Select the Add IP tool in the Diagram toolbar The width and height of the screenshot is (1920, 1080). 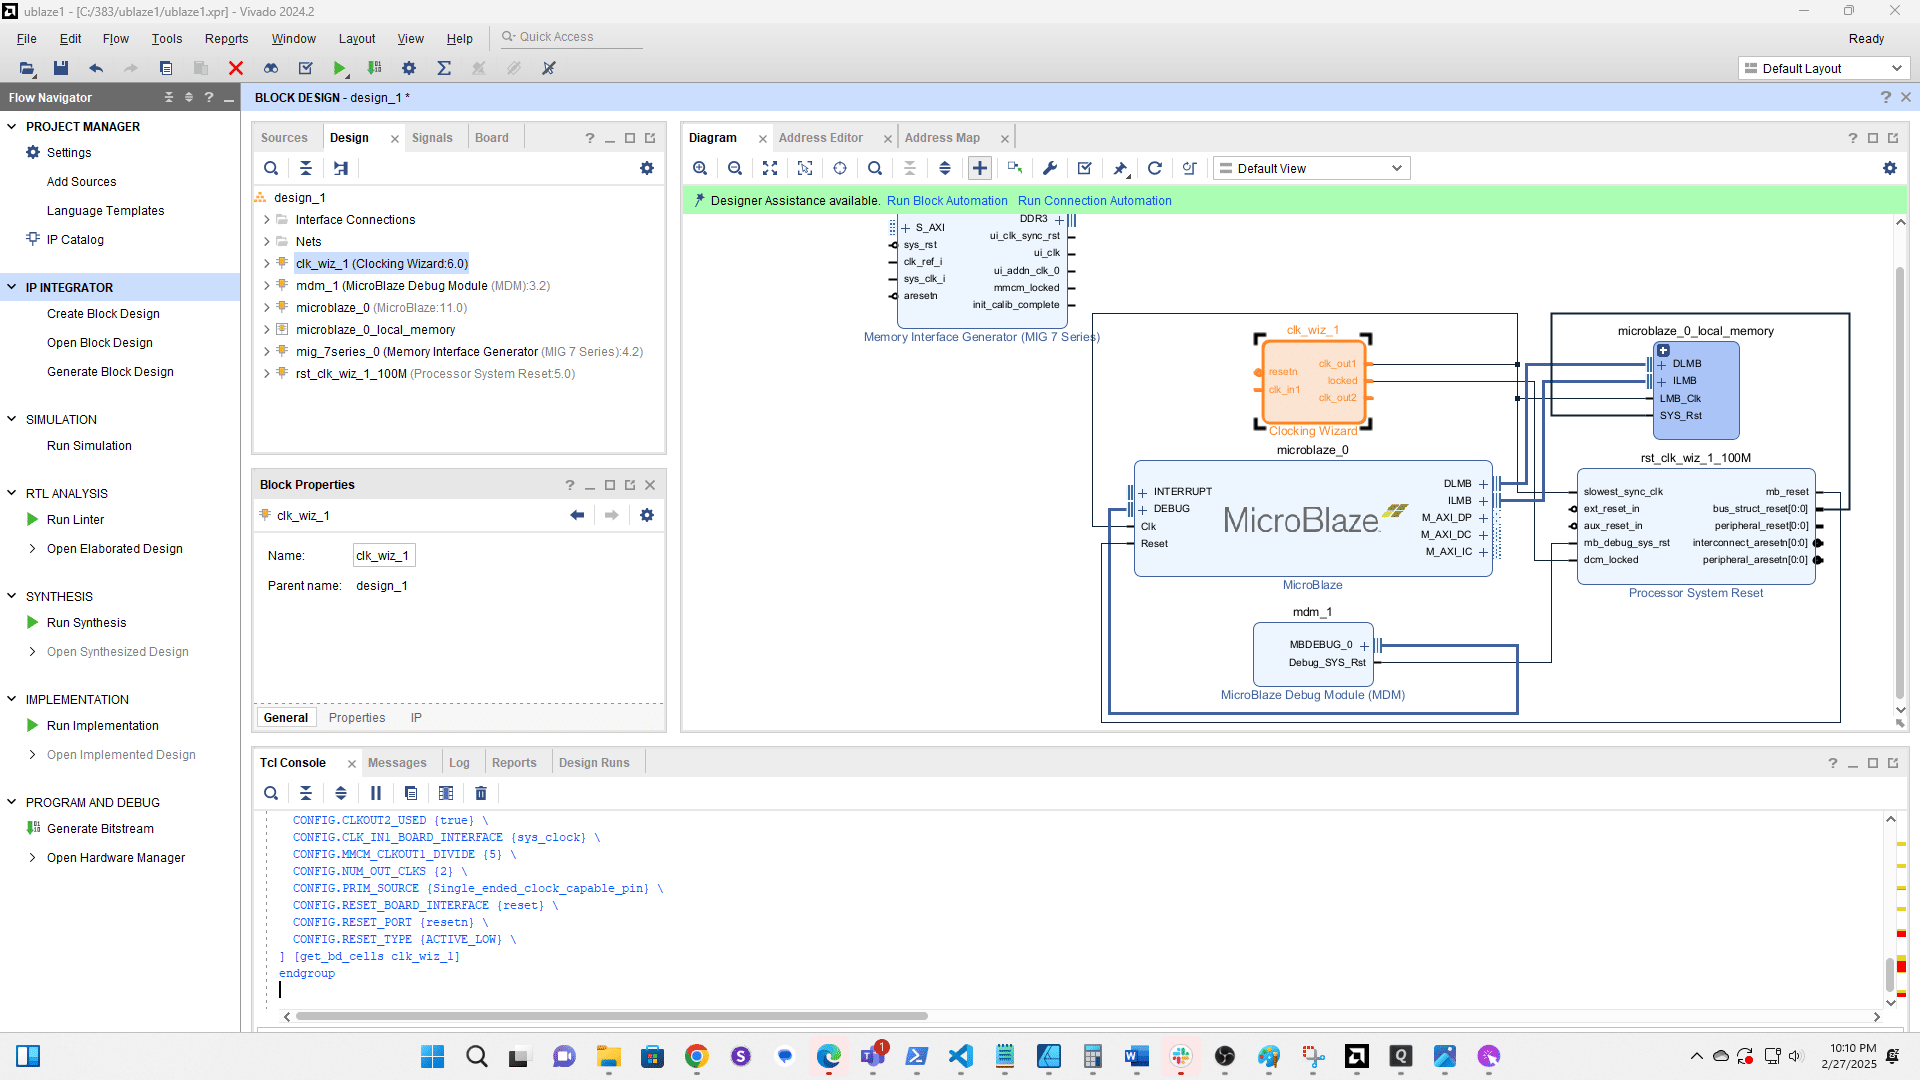click(x=980, y=168)
